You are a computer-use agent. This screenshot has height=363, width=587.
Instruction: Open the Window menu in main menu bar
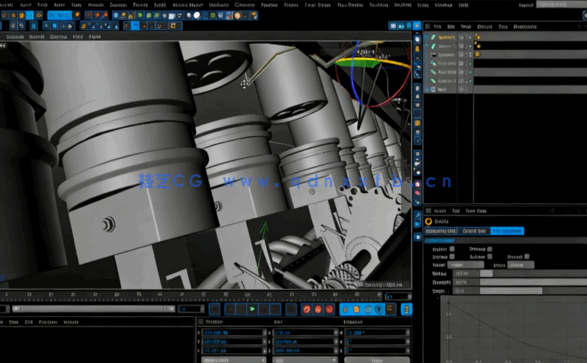(x=443, y=5)
